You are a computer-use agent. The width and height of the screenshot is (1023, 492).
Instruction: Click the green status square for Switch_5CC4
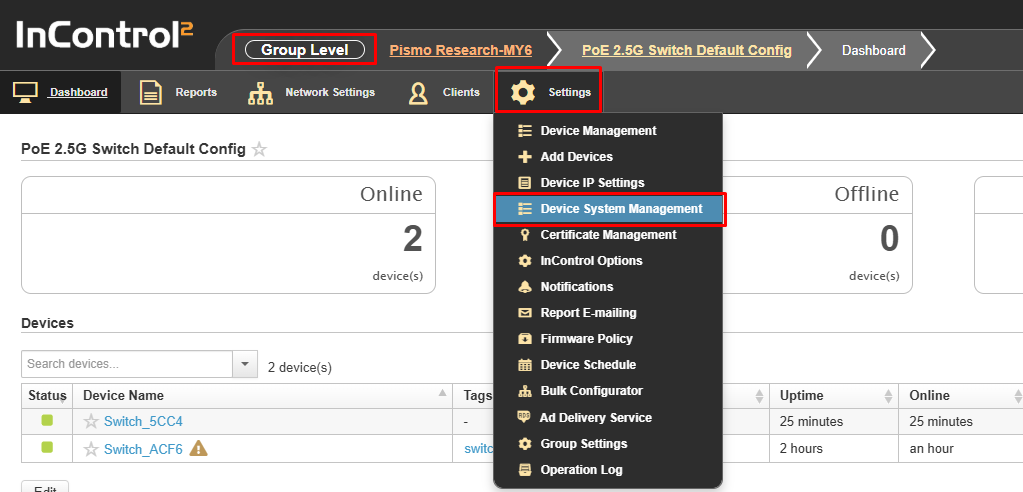(47, 421)
